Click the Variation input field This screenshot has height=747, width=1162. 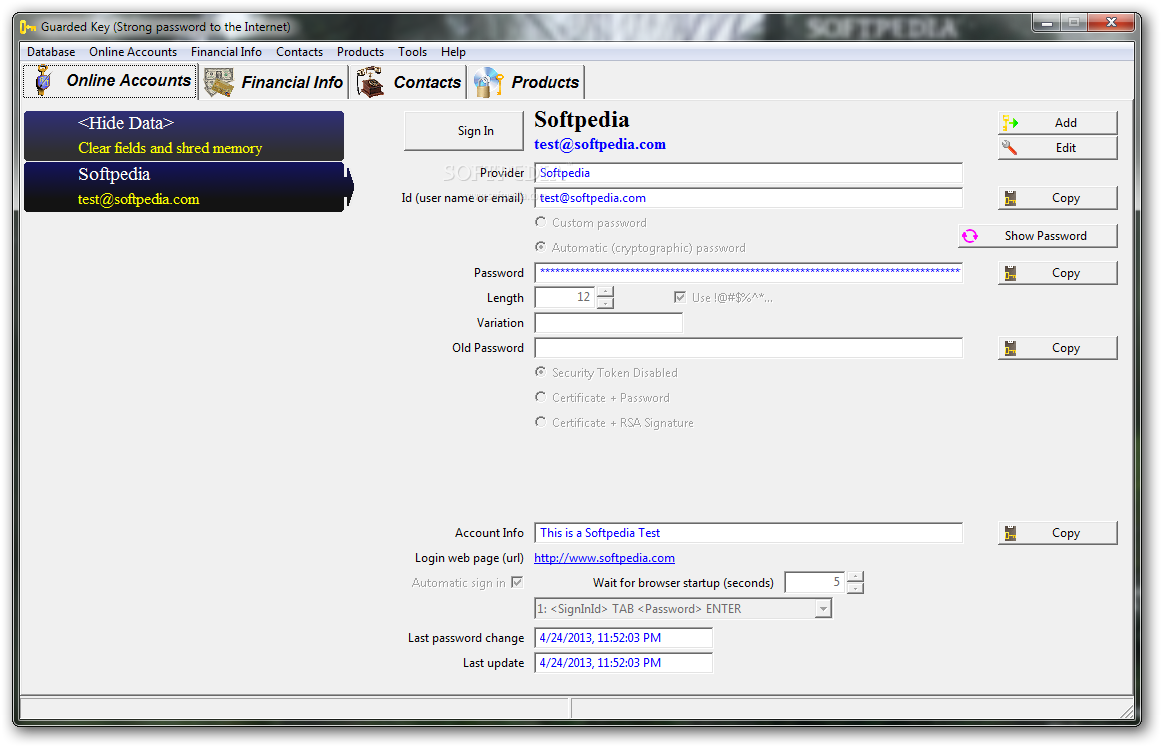(x=608, y=323)
